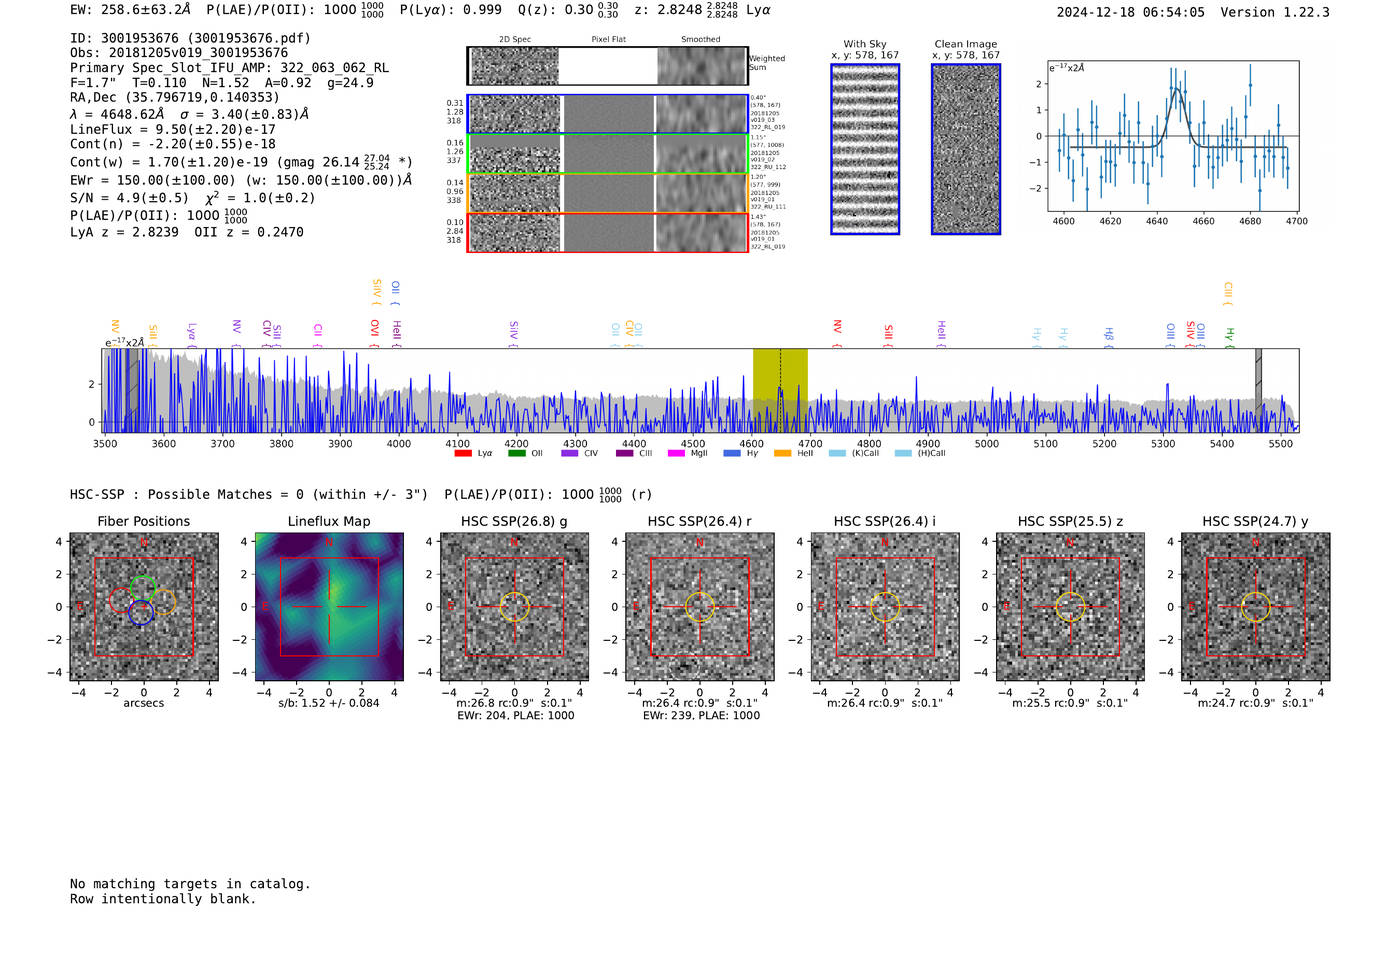Select the red fiber circle in Fiber Positions
Viewport: 1400px width, 953px height.
(121, 600)
